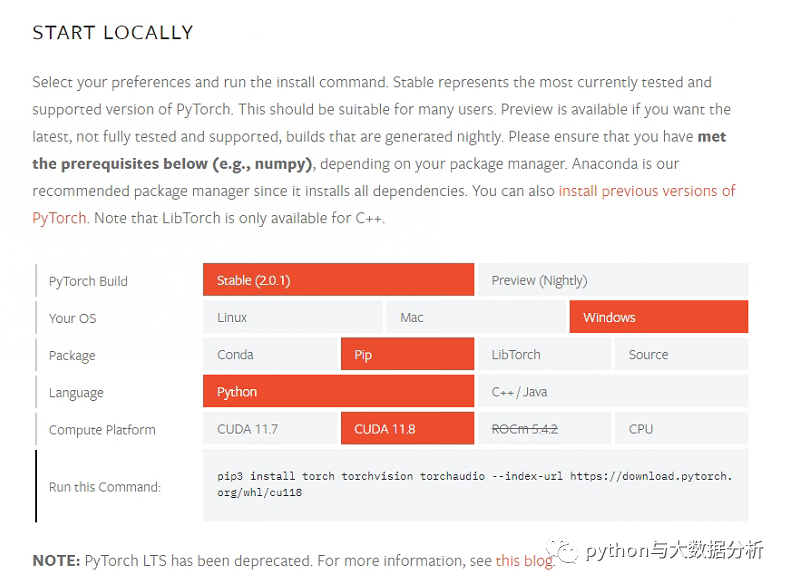Viewport: 789px width, 586px height.
Task: Pick CUDA 11.7 compute platform
Action: [270, 429]
